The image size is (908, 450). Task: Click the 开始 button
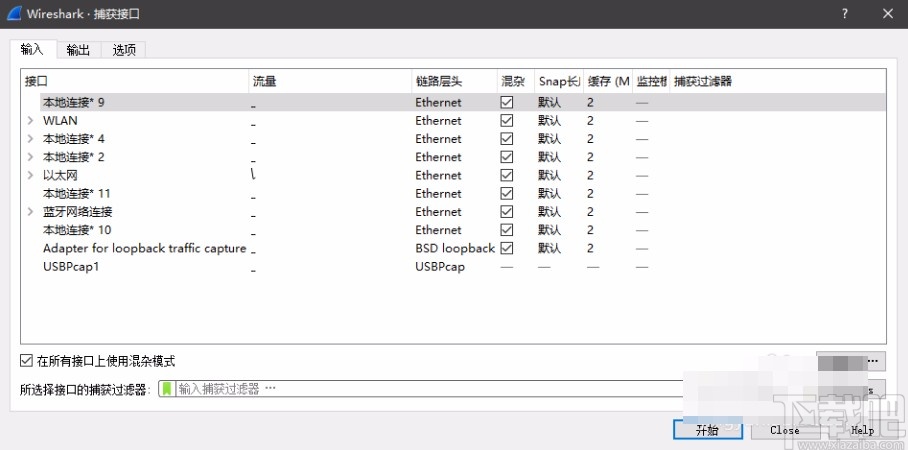707,430
